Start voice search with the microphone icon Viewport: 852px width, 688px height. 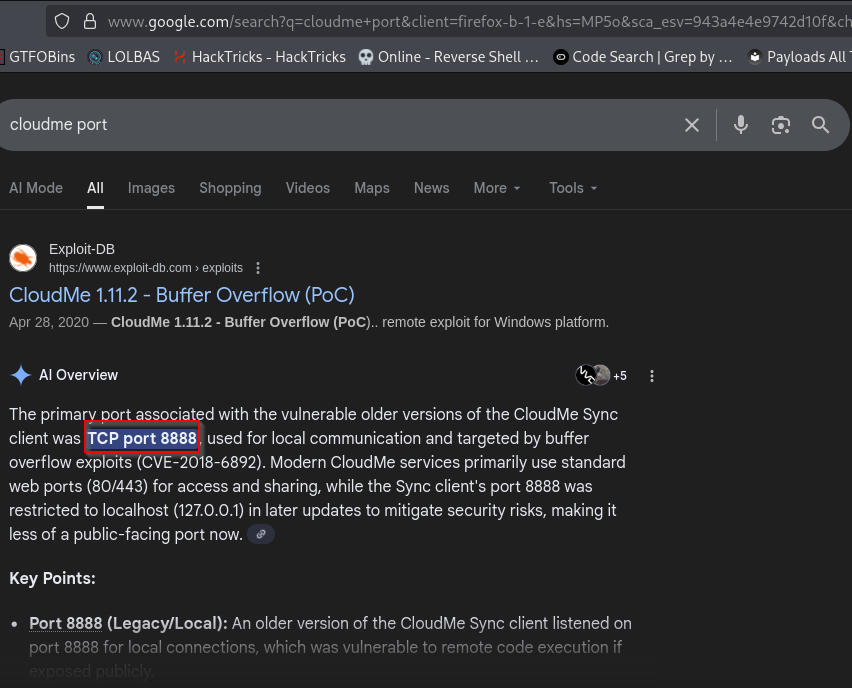(741, 125)
